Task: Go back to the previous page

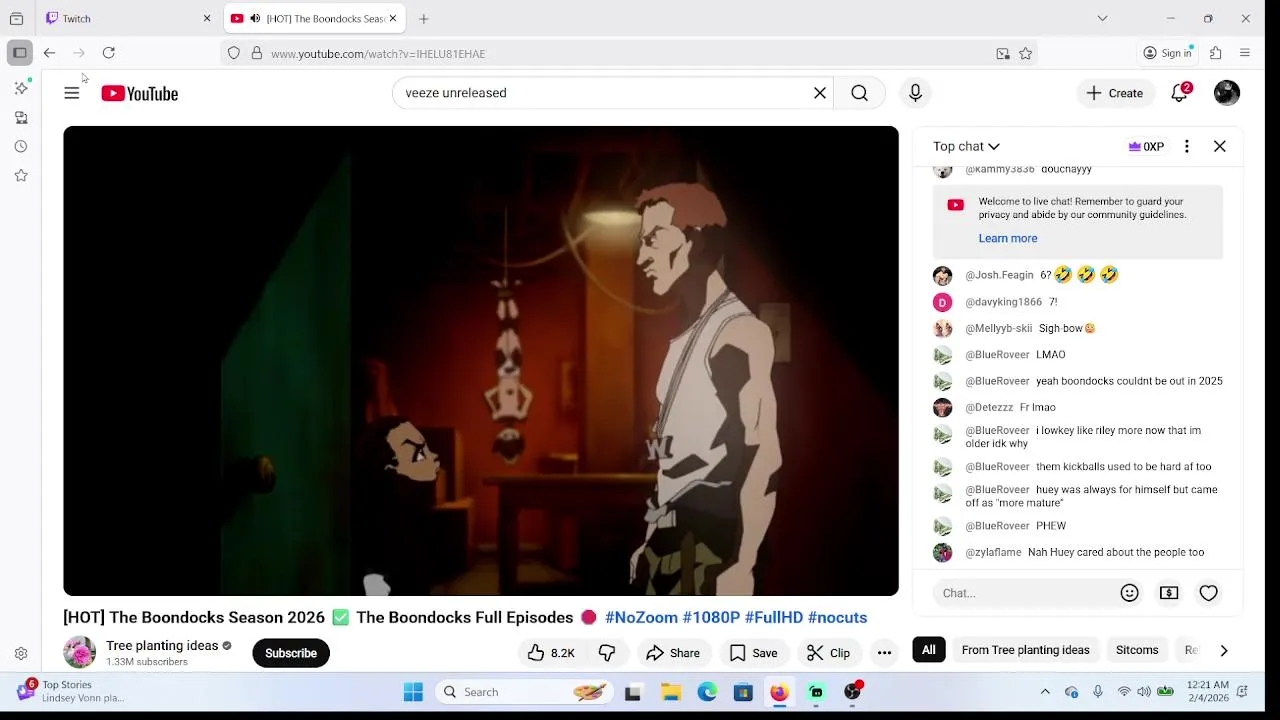Action: click(49, 53)
